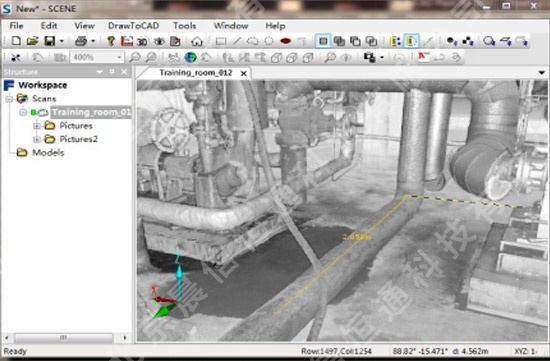
Task: Click the Structure panel scroll right arrow
Action: (x=125, y=338)
